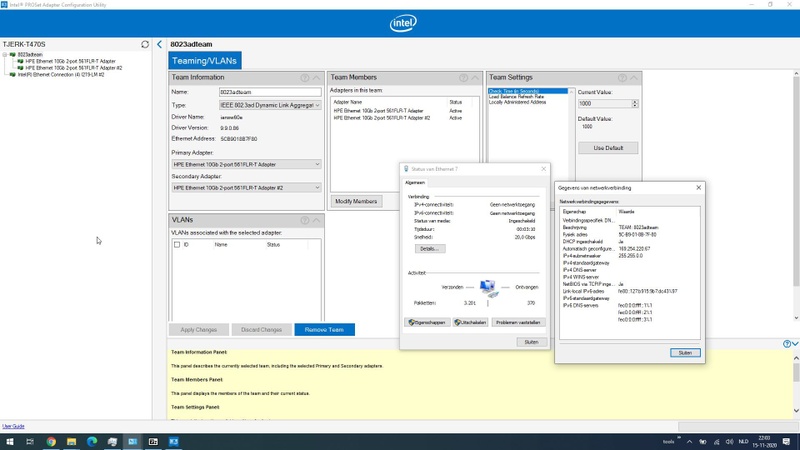Click the Apply Changes button
Viewport: 800px width, 450px height.
(x=198, y=330)
